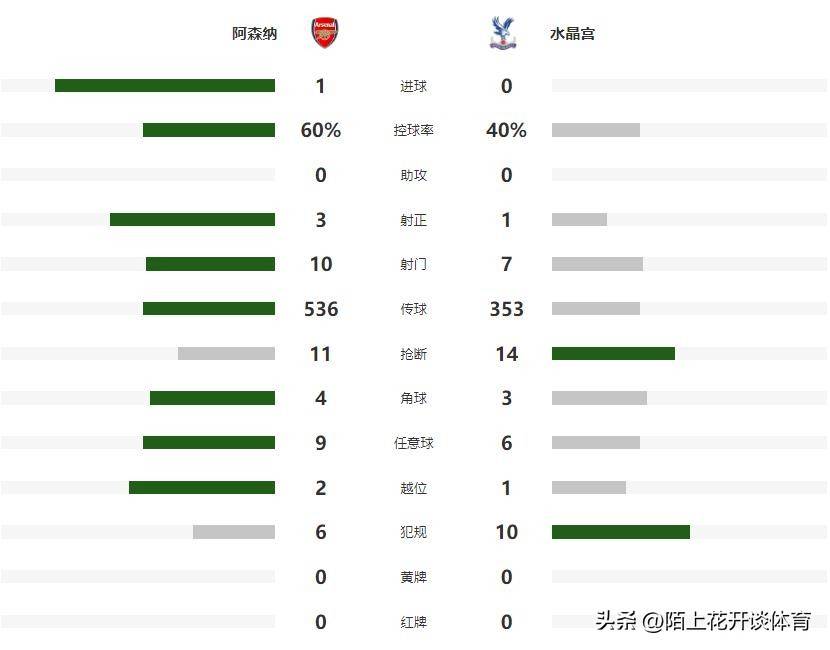This screenshot has width=830, height=650.
Task: Click Arsenal's 60% possession value
Action: (321, 131)
